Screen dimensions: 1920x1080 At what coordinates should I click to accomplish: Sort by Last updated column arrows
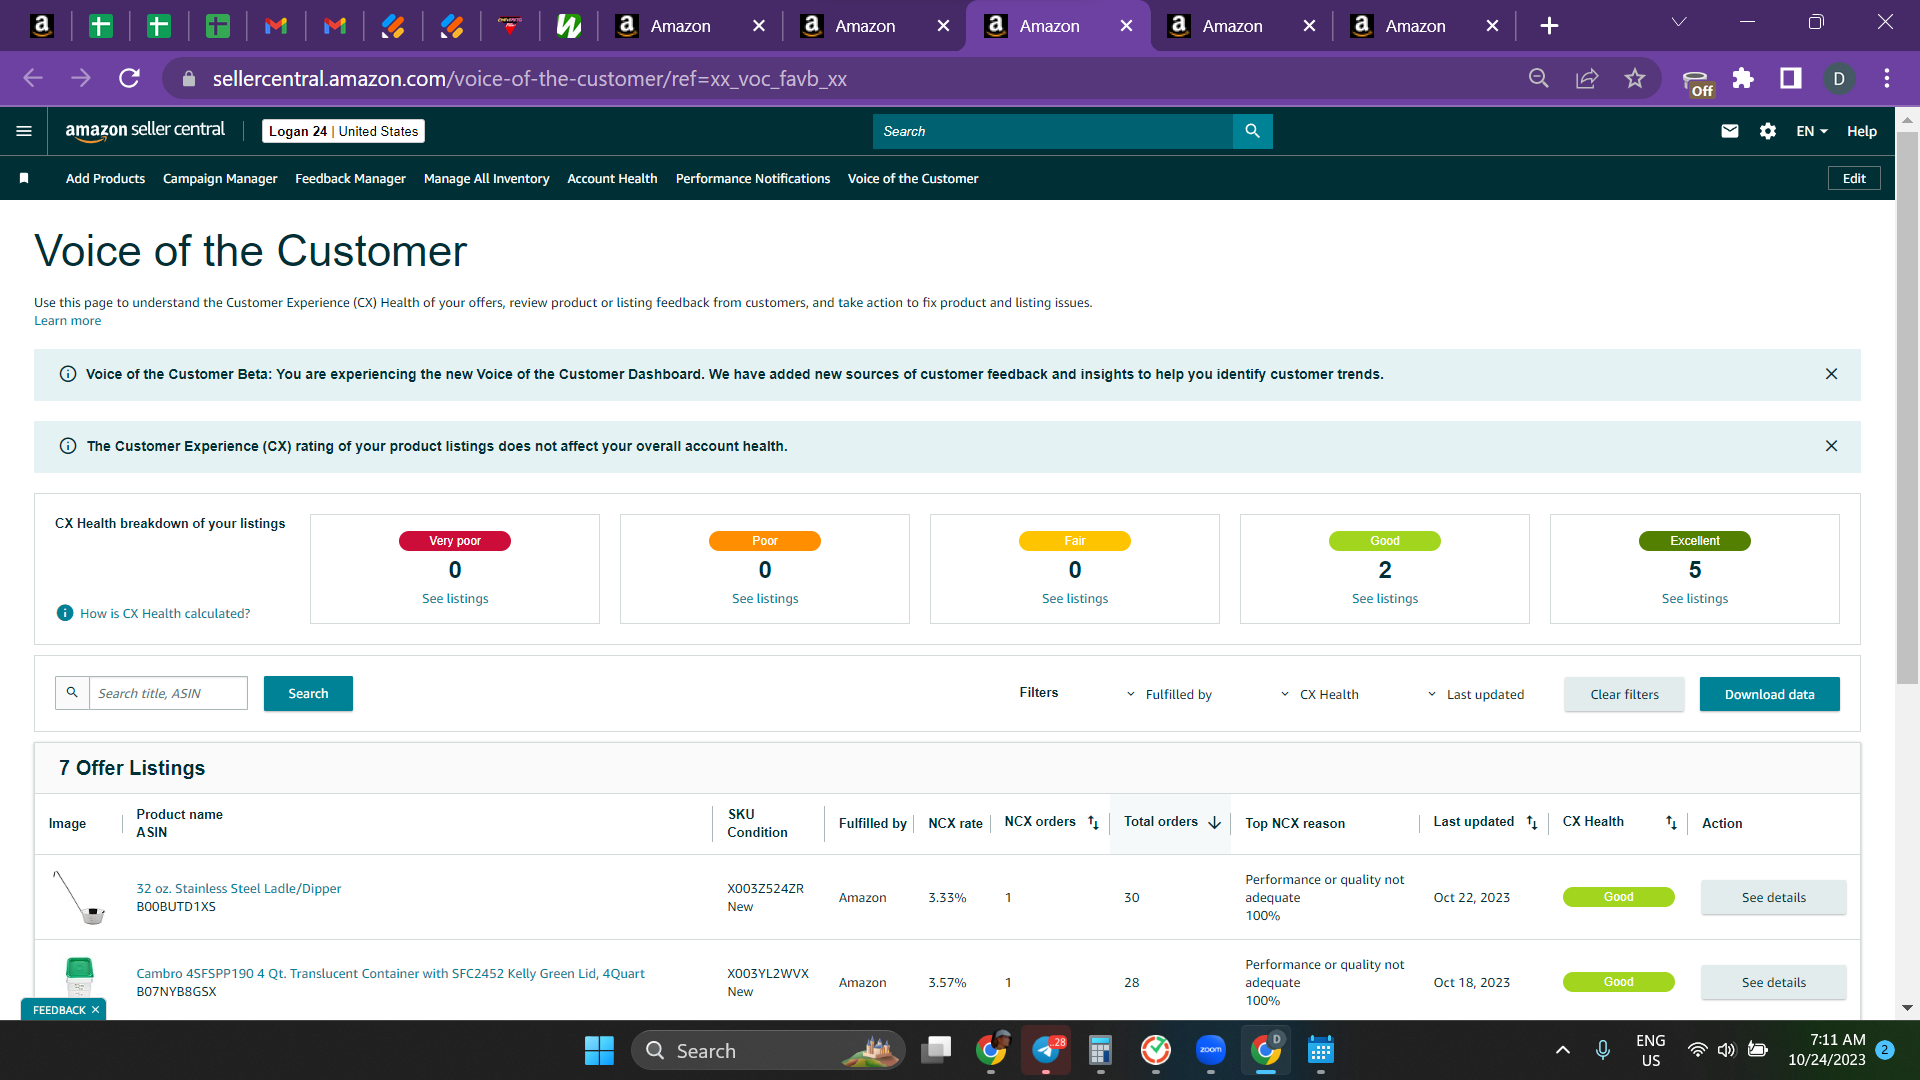tap(1531, 822)
